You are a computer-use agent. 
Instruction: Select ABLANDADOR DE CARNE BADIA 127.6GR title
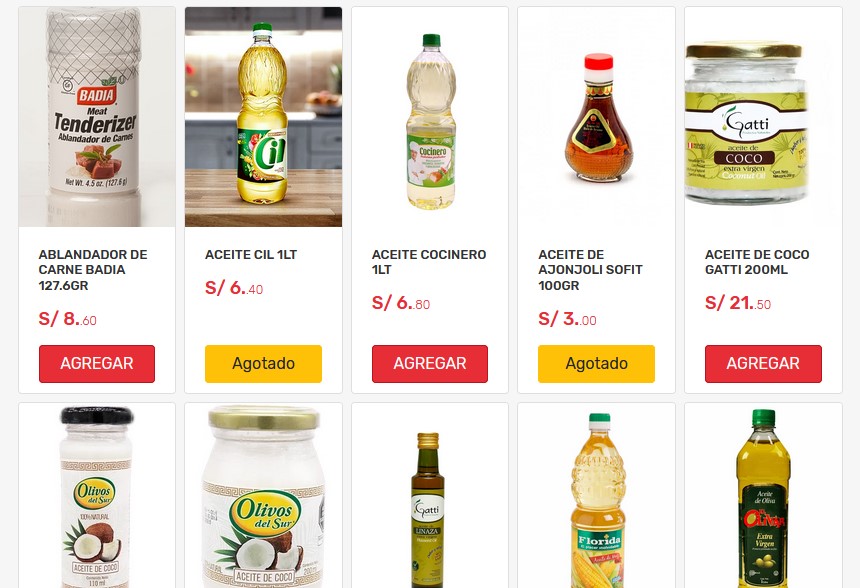(93, 270)
